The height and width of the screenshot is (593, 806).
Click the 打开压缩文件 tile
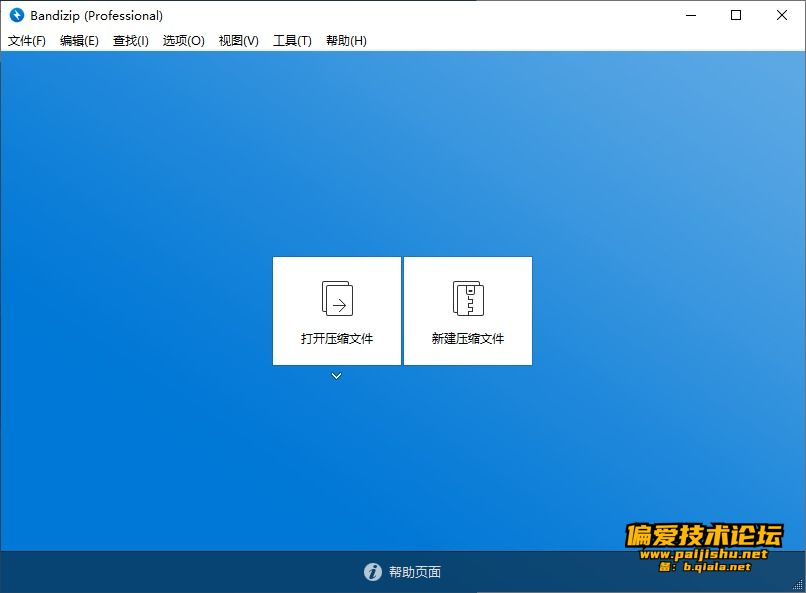point(337,311)
